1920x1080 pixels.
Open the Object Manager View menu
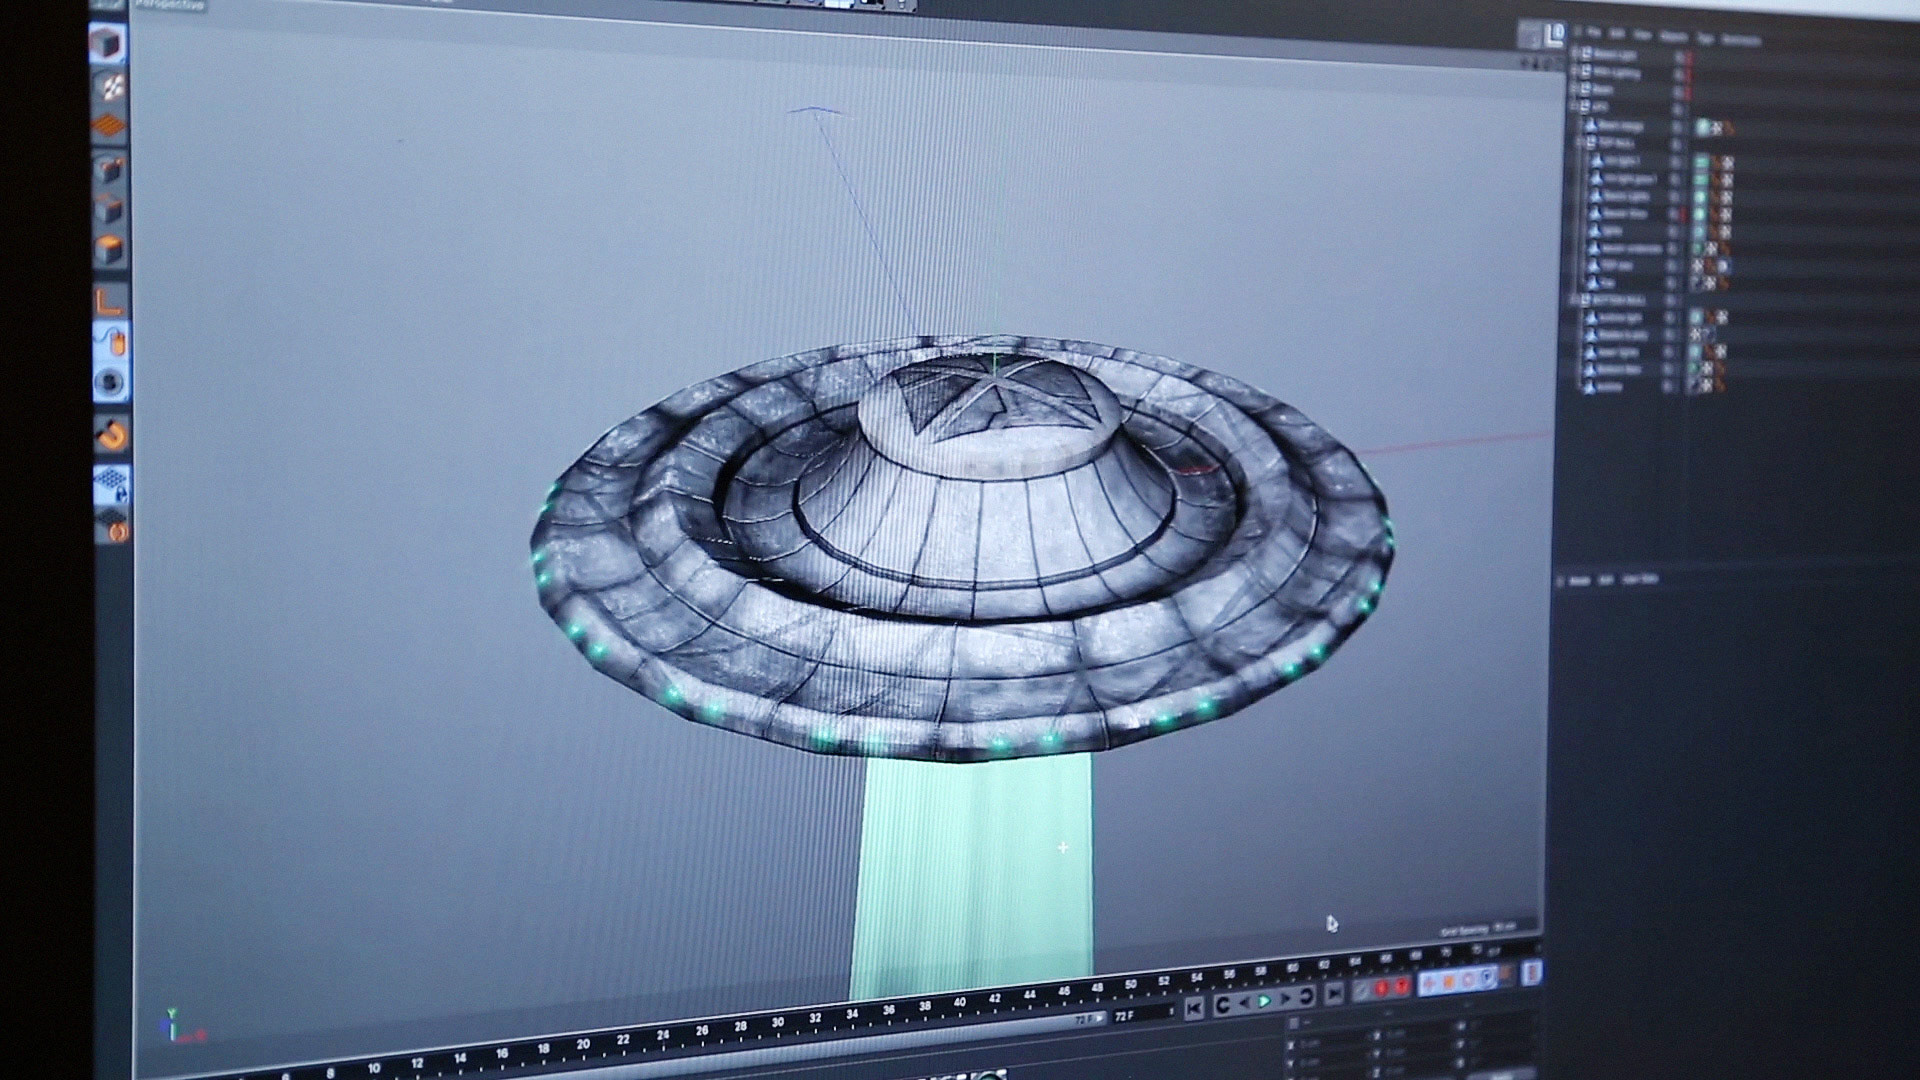point(1643,35)
